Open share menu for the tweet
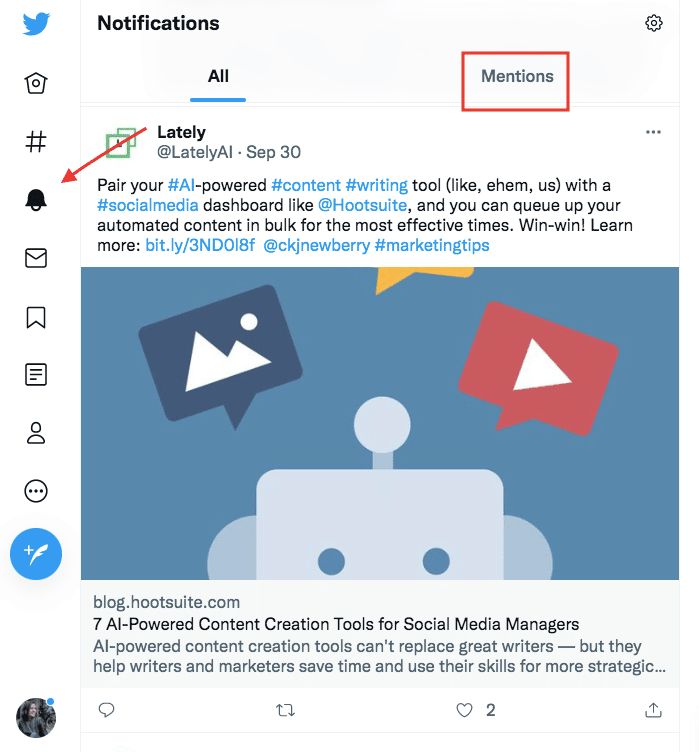Screen dimensions: 699x752 (653, 710)
